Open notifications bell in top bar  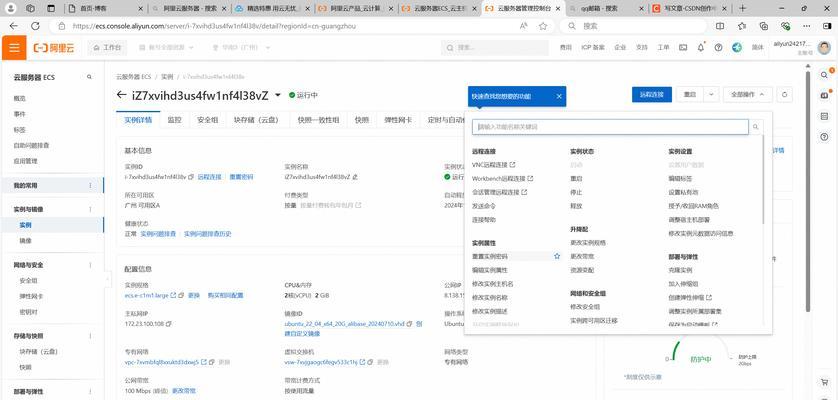[701, 48]
